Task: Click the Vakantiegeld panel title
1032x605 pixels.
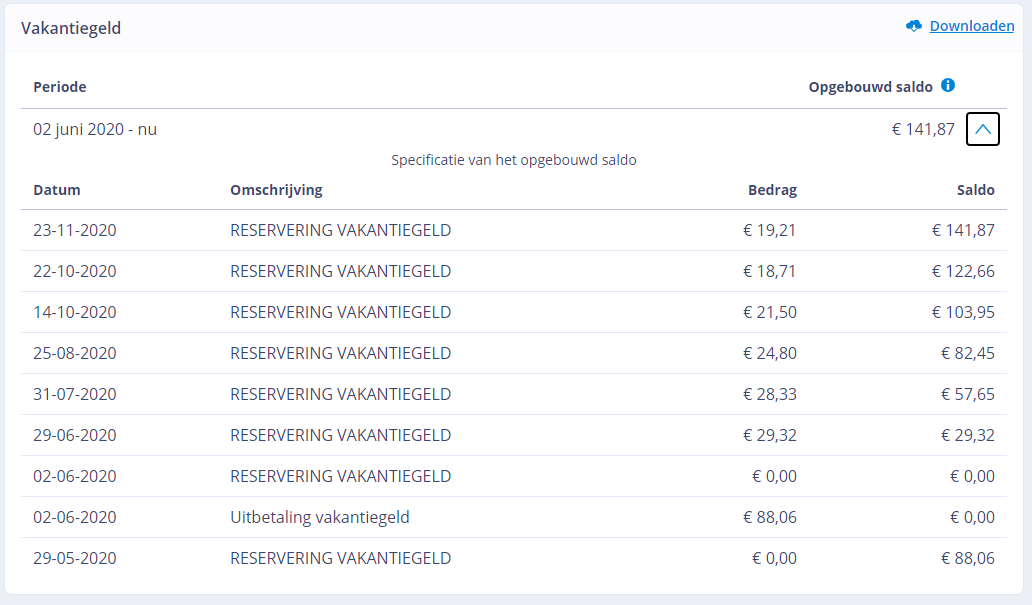Action: (x=71, y=28)
